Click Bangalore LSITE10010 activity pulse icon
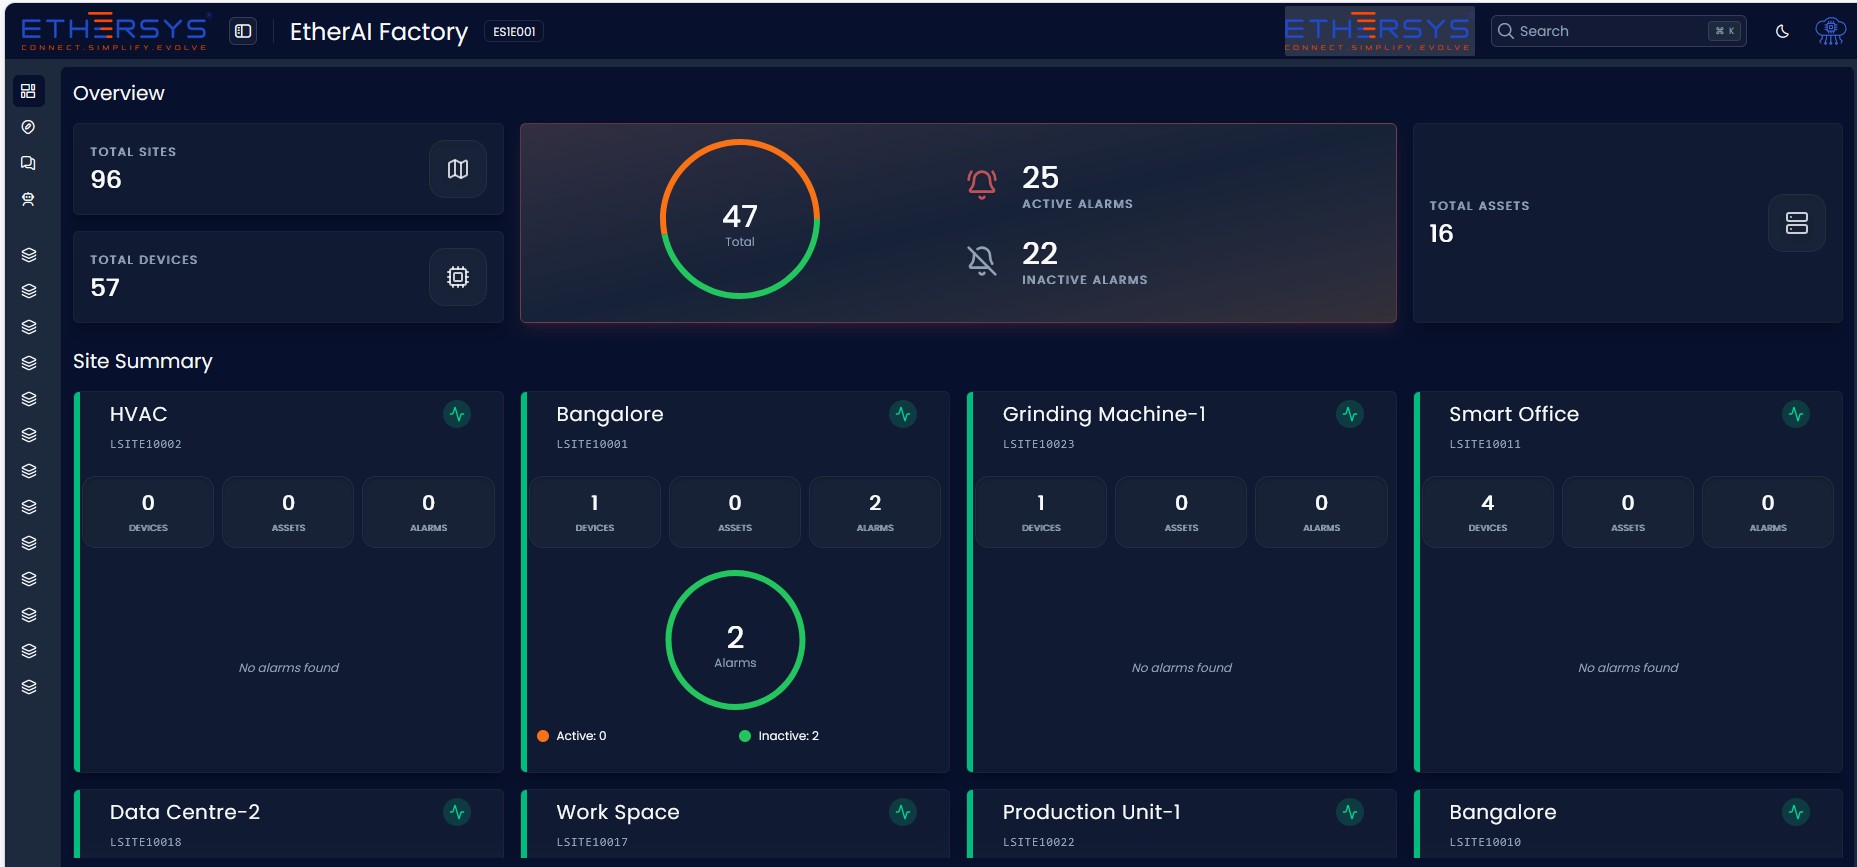Screen dimensions: 1857x867 [x=1796, y=812]
